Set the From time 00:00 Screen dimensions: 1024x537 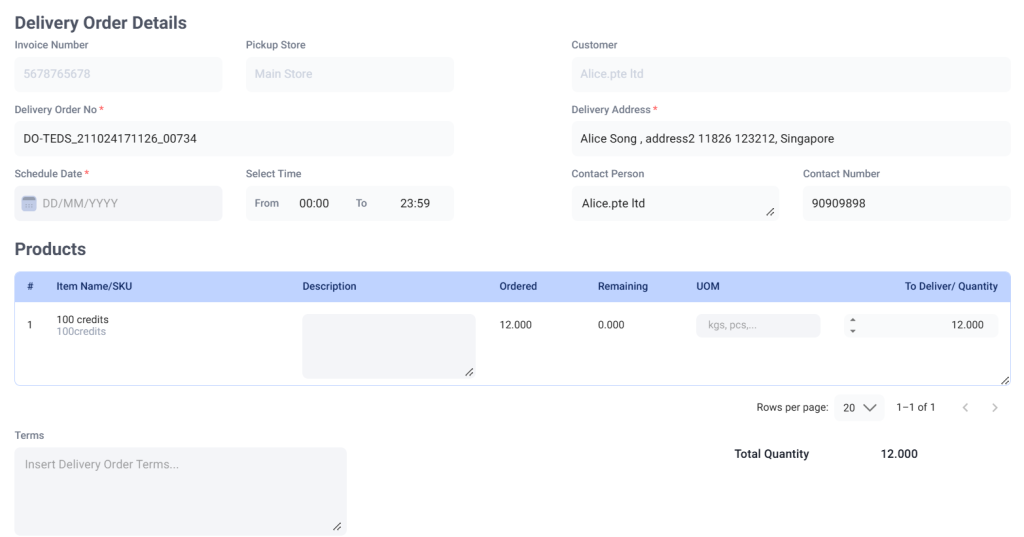coord(314,203)
